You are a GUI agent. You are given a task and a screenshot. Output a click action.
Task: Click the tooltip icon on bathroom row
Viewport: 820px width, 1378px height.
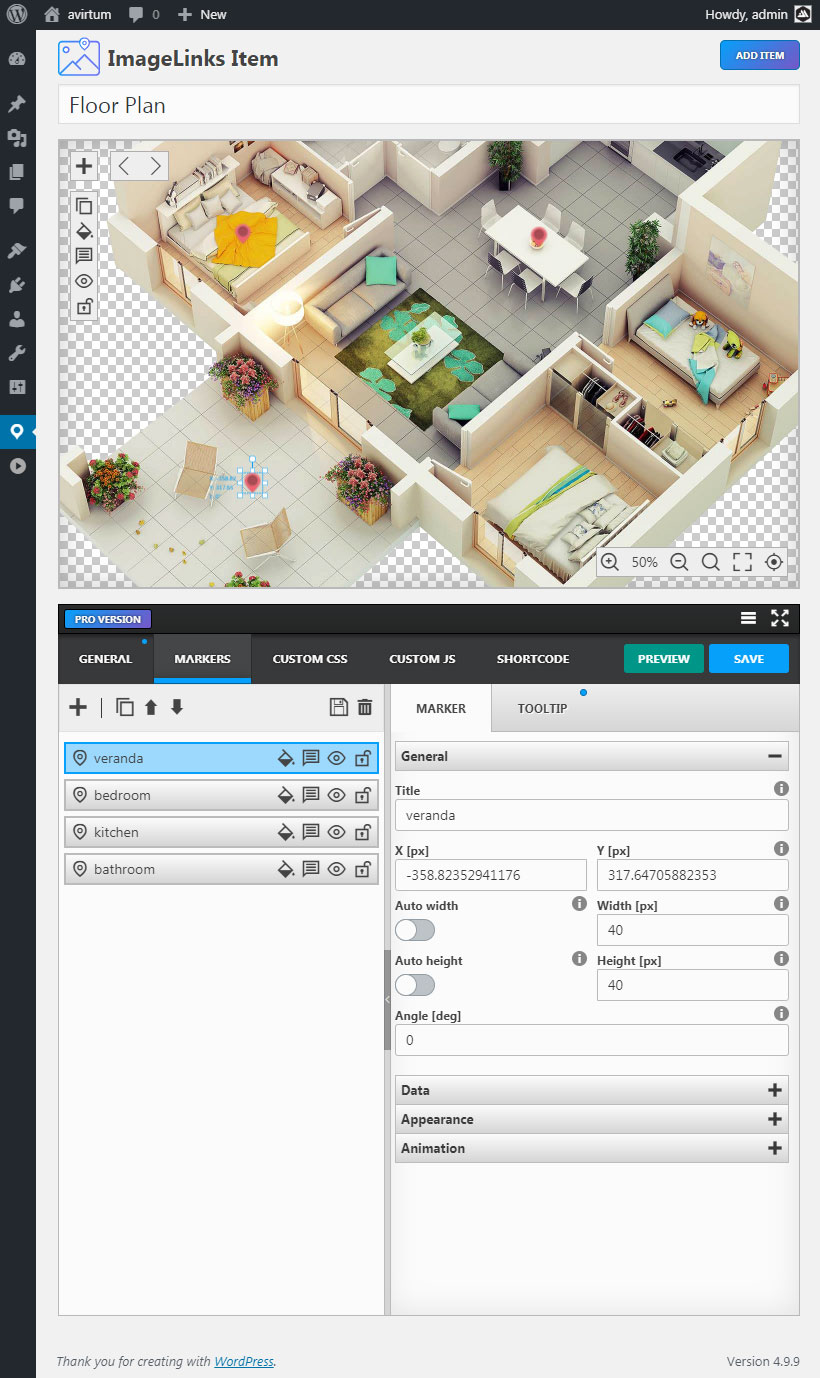(311, 869)
